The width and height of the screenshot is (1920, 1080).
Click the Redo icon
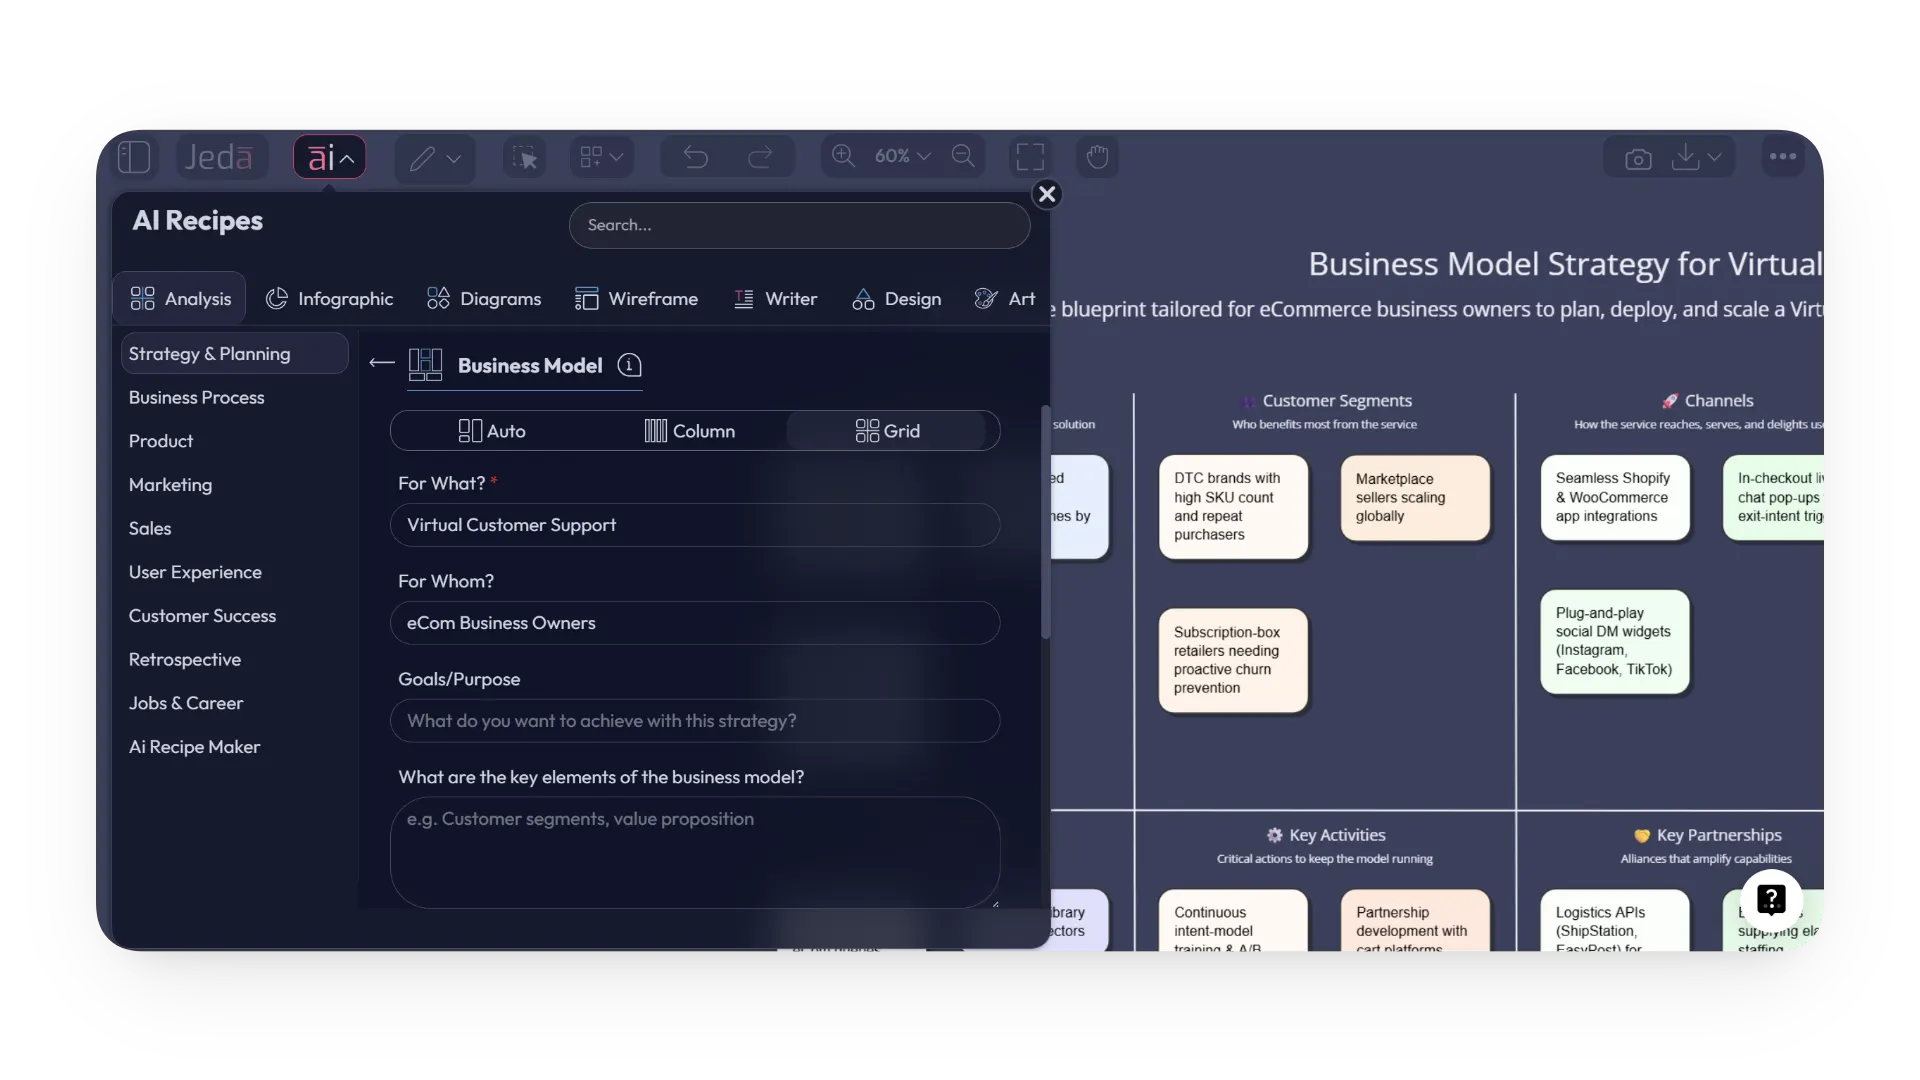[x=761, y=156]
